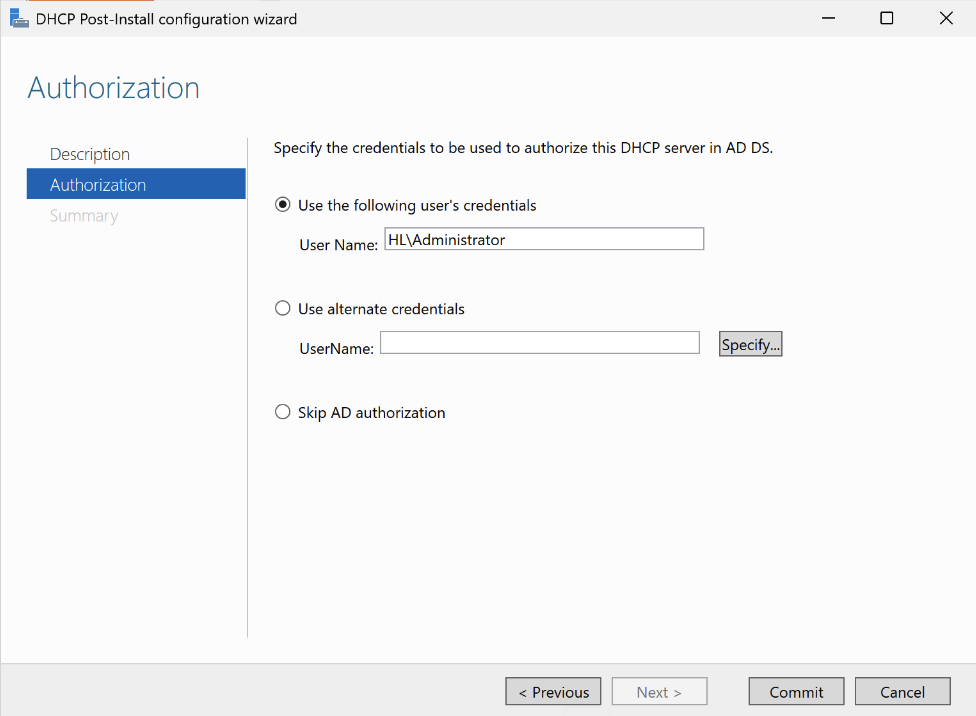
Task: Maximize the DHCP configuration wizard window
Action: [x=886, y=19]
